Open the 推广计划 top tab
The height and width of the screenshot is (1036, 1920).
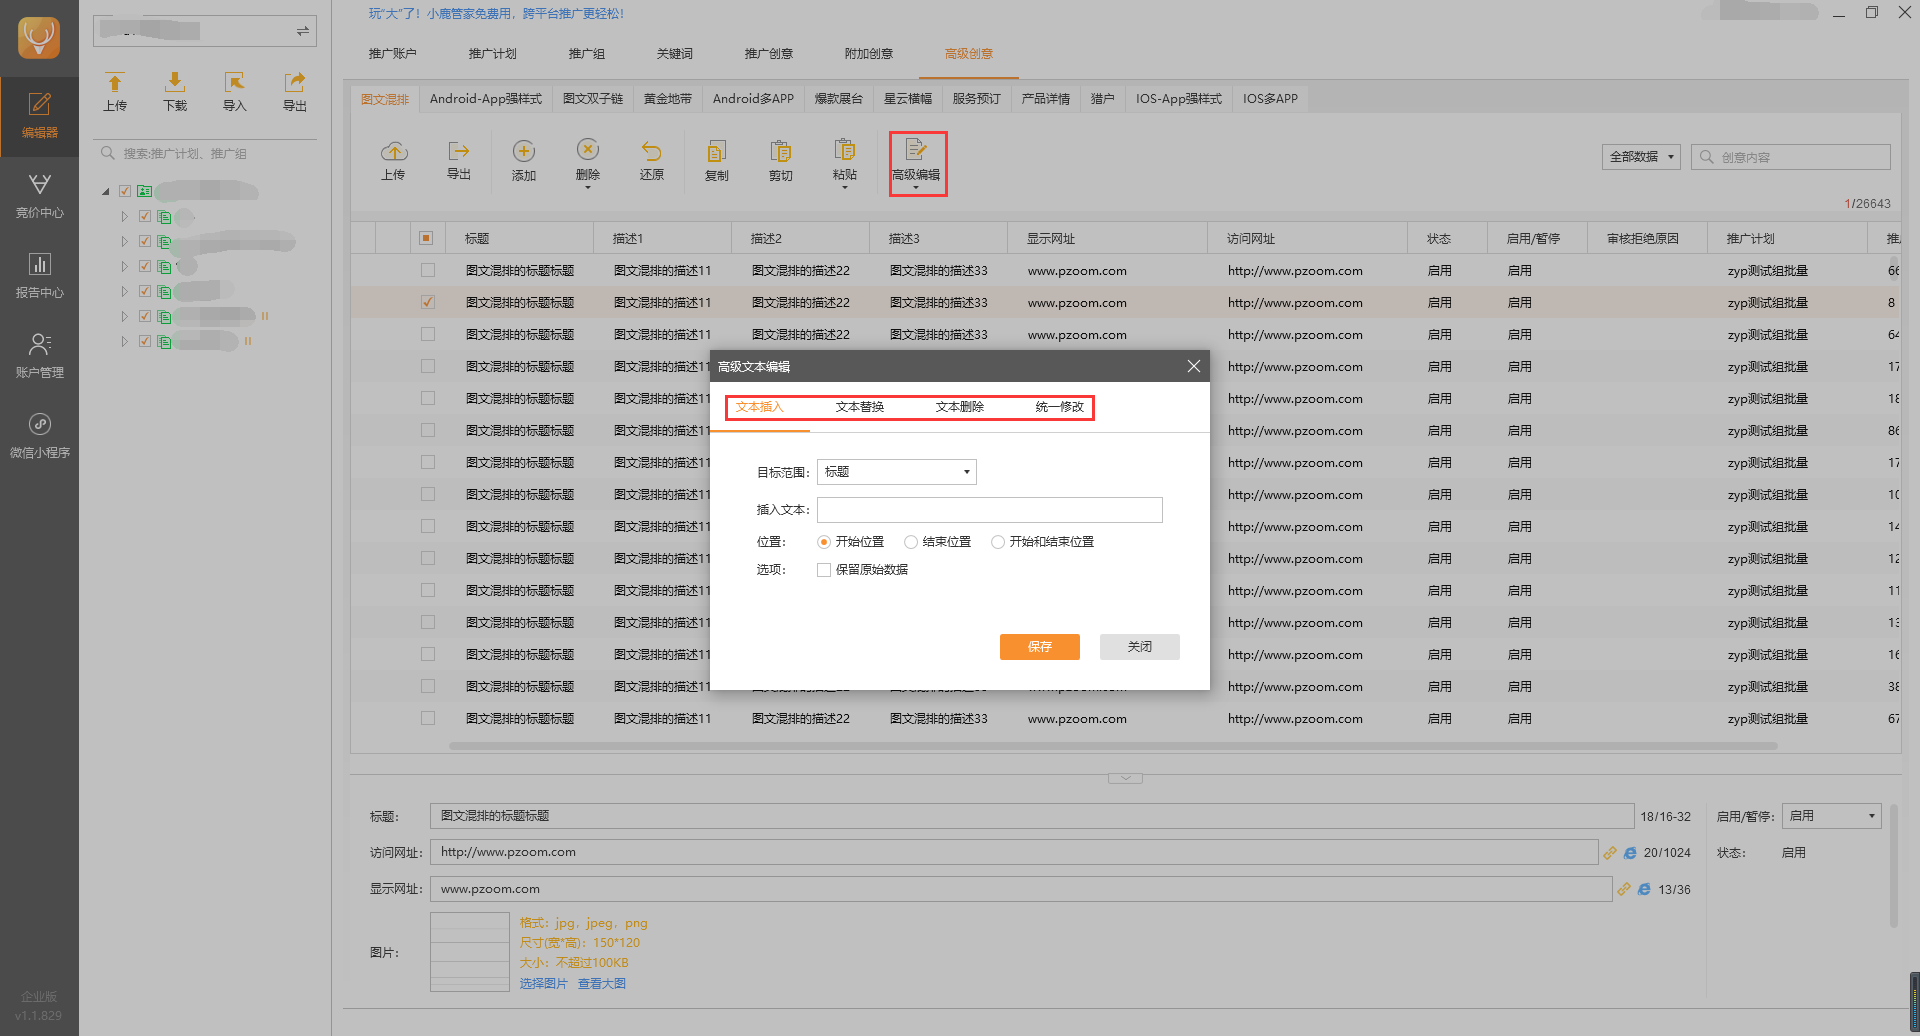493,54
